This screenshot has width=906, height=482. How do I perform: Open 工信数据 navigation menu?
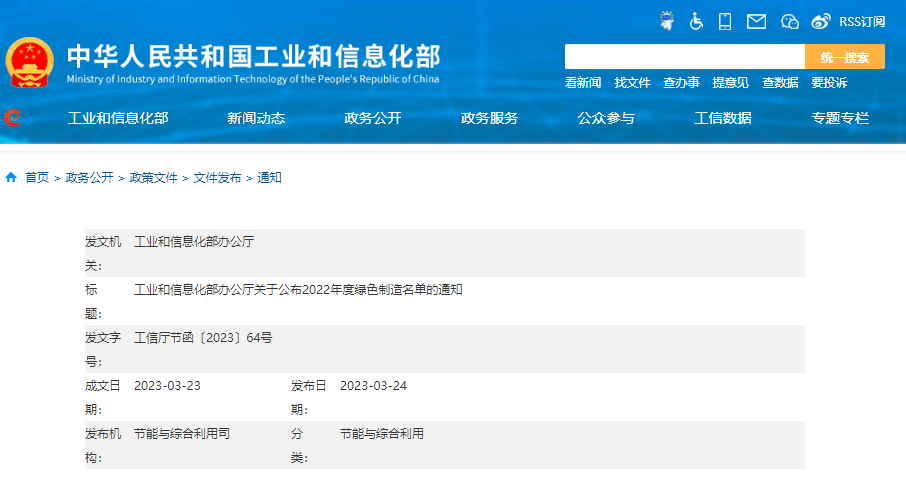point(723,118)
